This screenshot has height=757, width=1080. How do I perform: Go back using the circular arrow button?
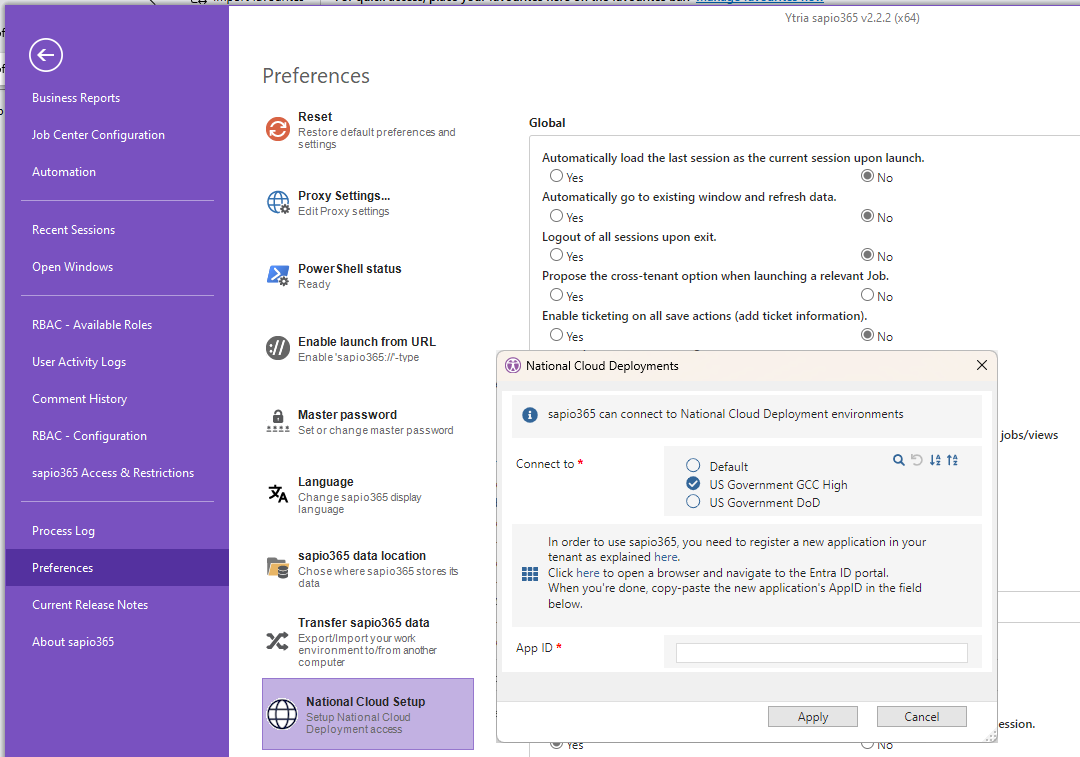46,55
